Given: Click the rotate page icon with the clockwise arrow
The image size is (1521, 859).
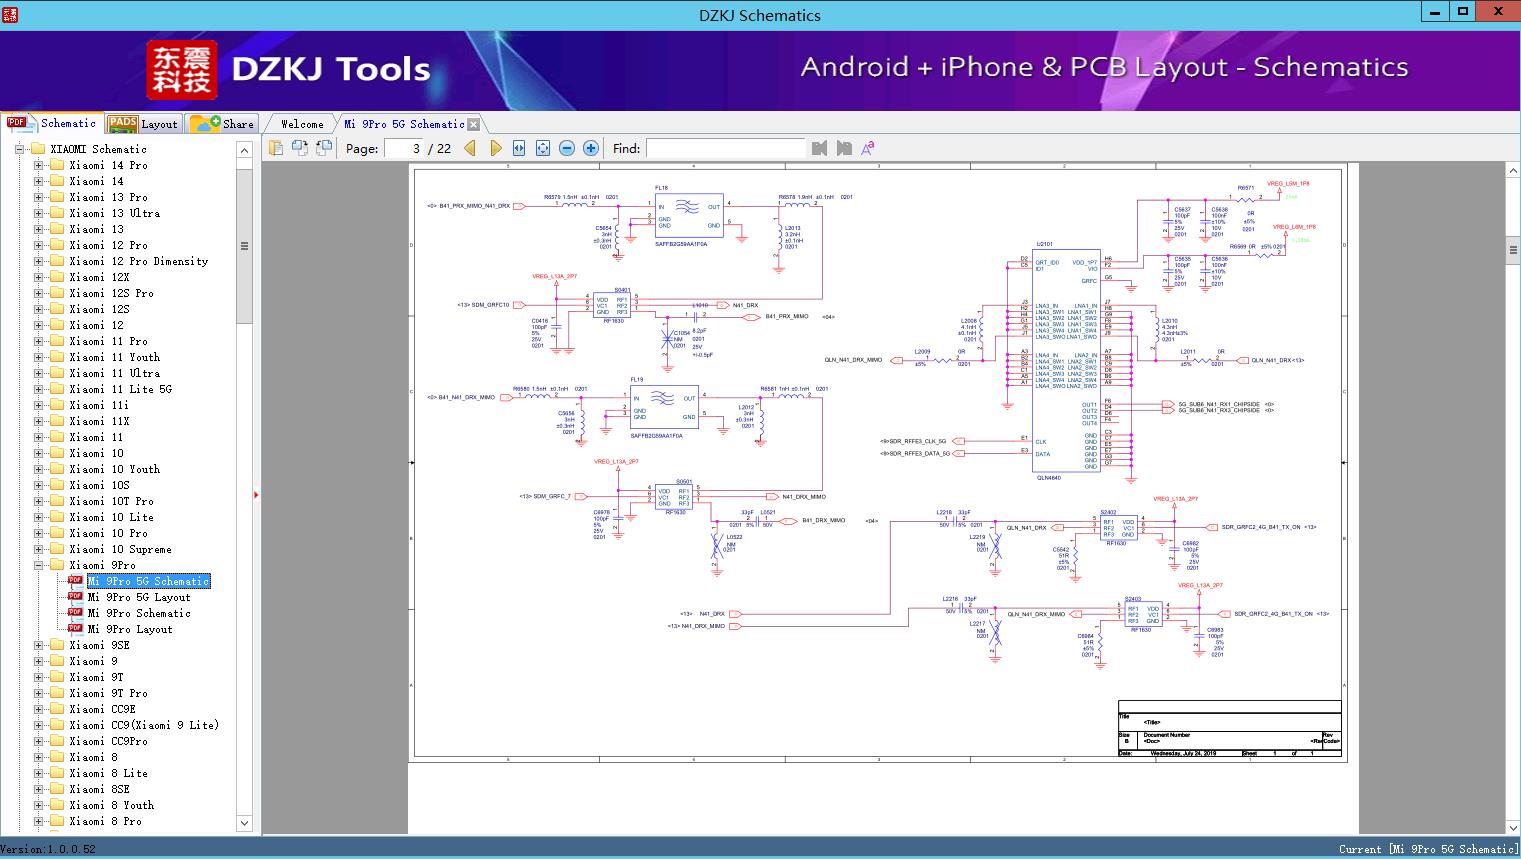Looking at the screenshot, I should (x=299, y=148).
